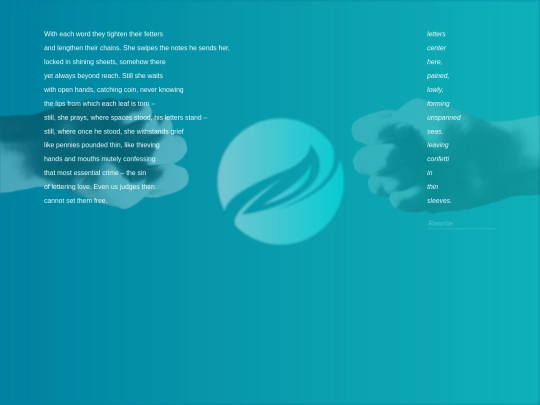
Task: Click the italic word "pained,"
Action: 438,76
